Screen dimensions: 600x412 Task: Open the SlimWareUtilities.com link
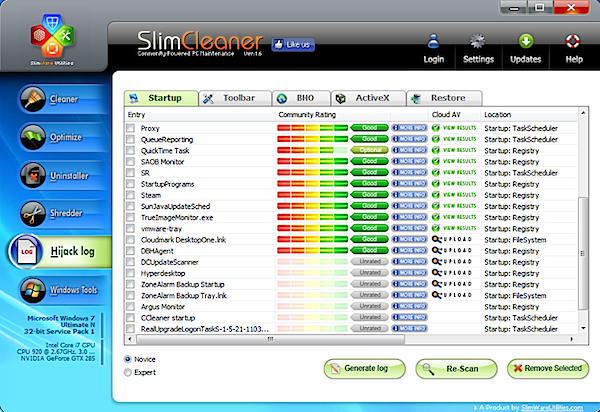[552, 407]
